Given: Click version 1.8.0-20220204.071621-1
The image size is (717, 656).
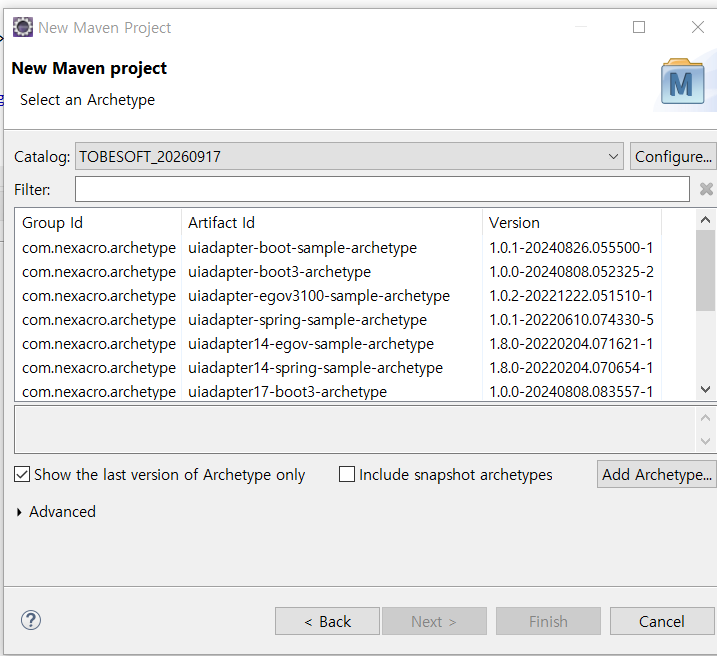Looking at the screenshot, I should tap(571, 344).
